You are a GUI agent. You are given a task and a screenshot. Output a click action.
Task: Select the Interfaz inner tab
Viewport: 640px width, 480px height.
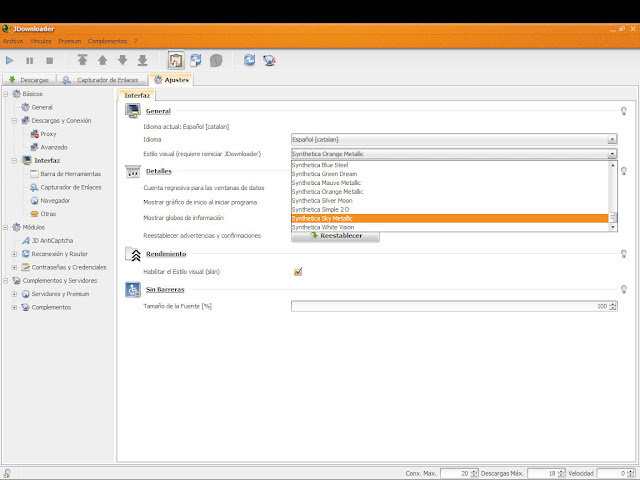[137, 95]
